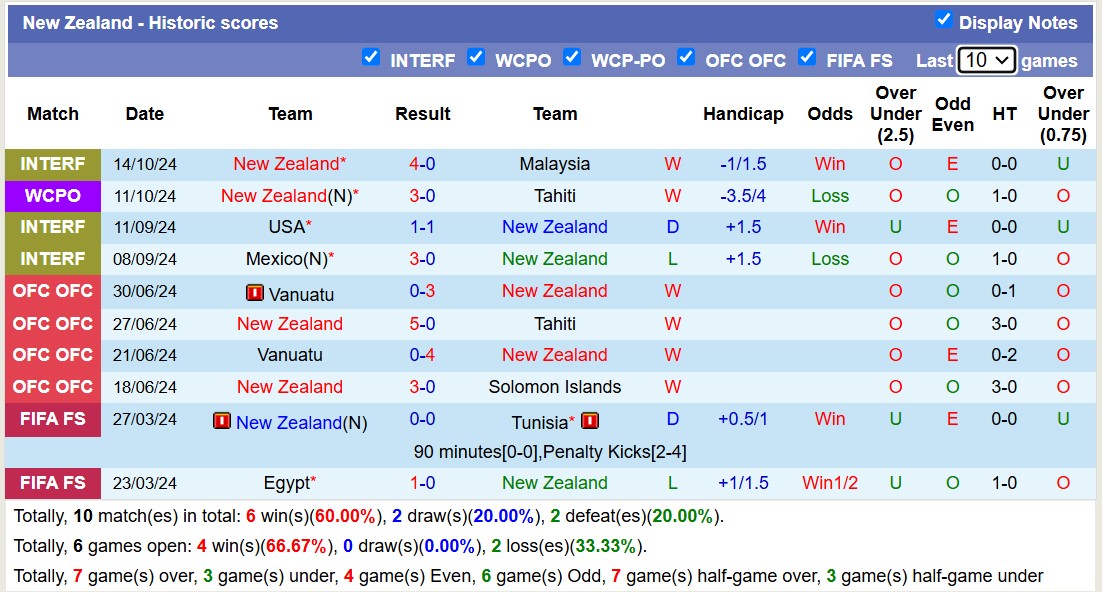Screen dimensions: 1102x592
Task: Uncheck the WCPO filter checkbox
Action: (476, 57)
